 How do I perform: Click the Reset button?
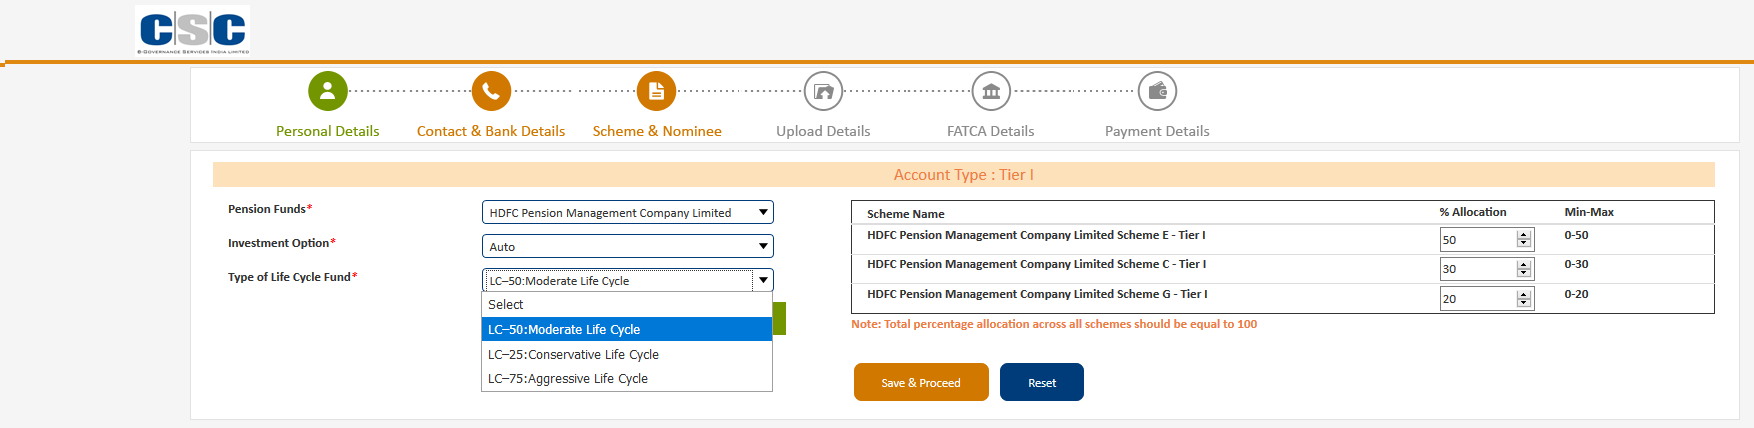1042,382
